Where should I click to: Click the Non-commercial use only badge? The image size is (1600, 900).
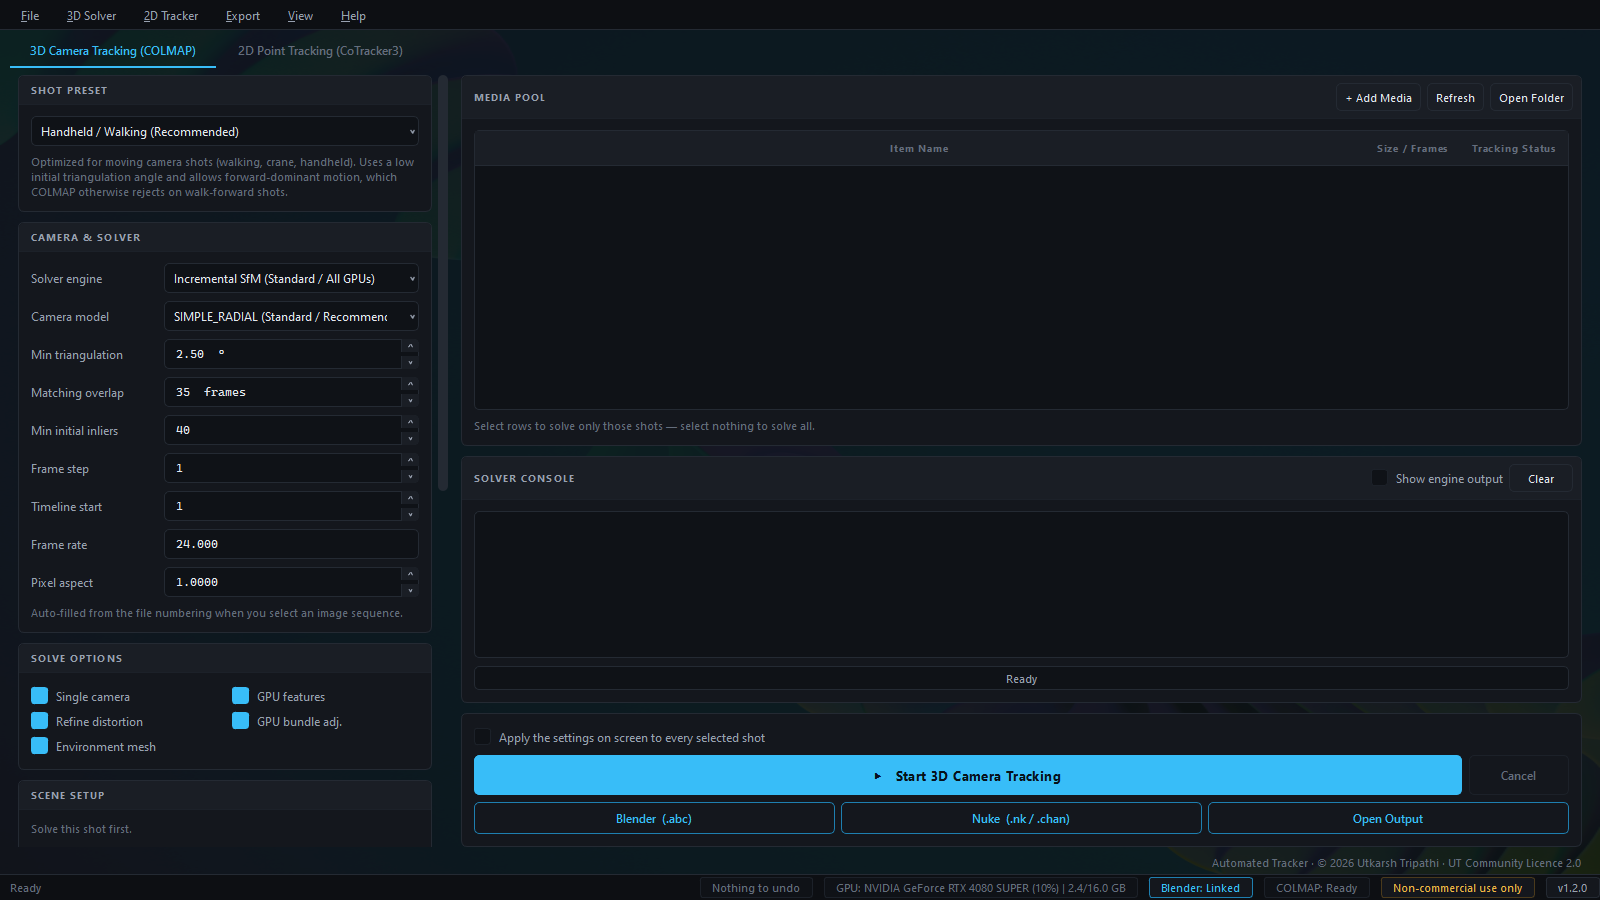tap(1457, 888)
